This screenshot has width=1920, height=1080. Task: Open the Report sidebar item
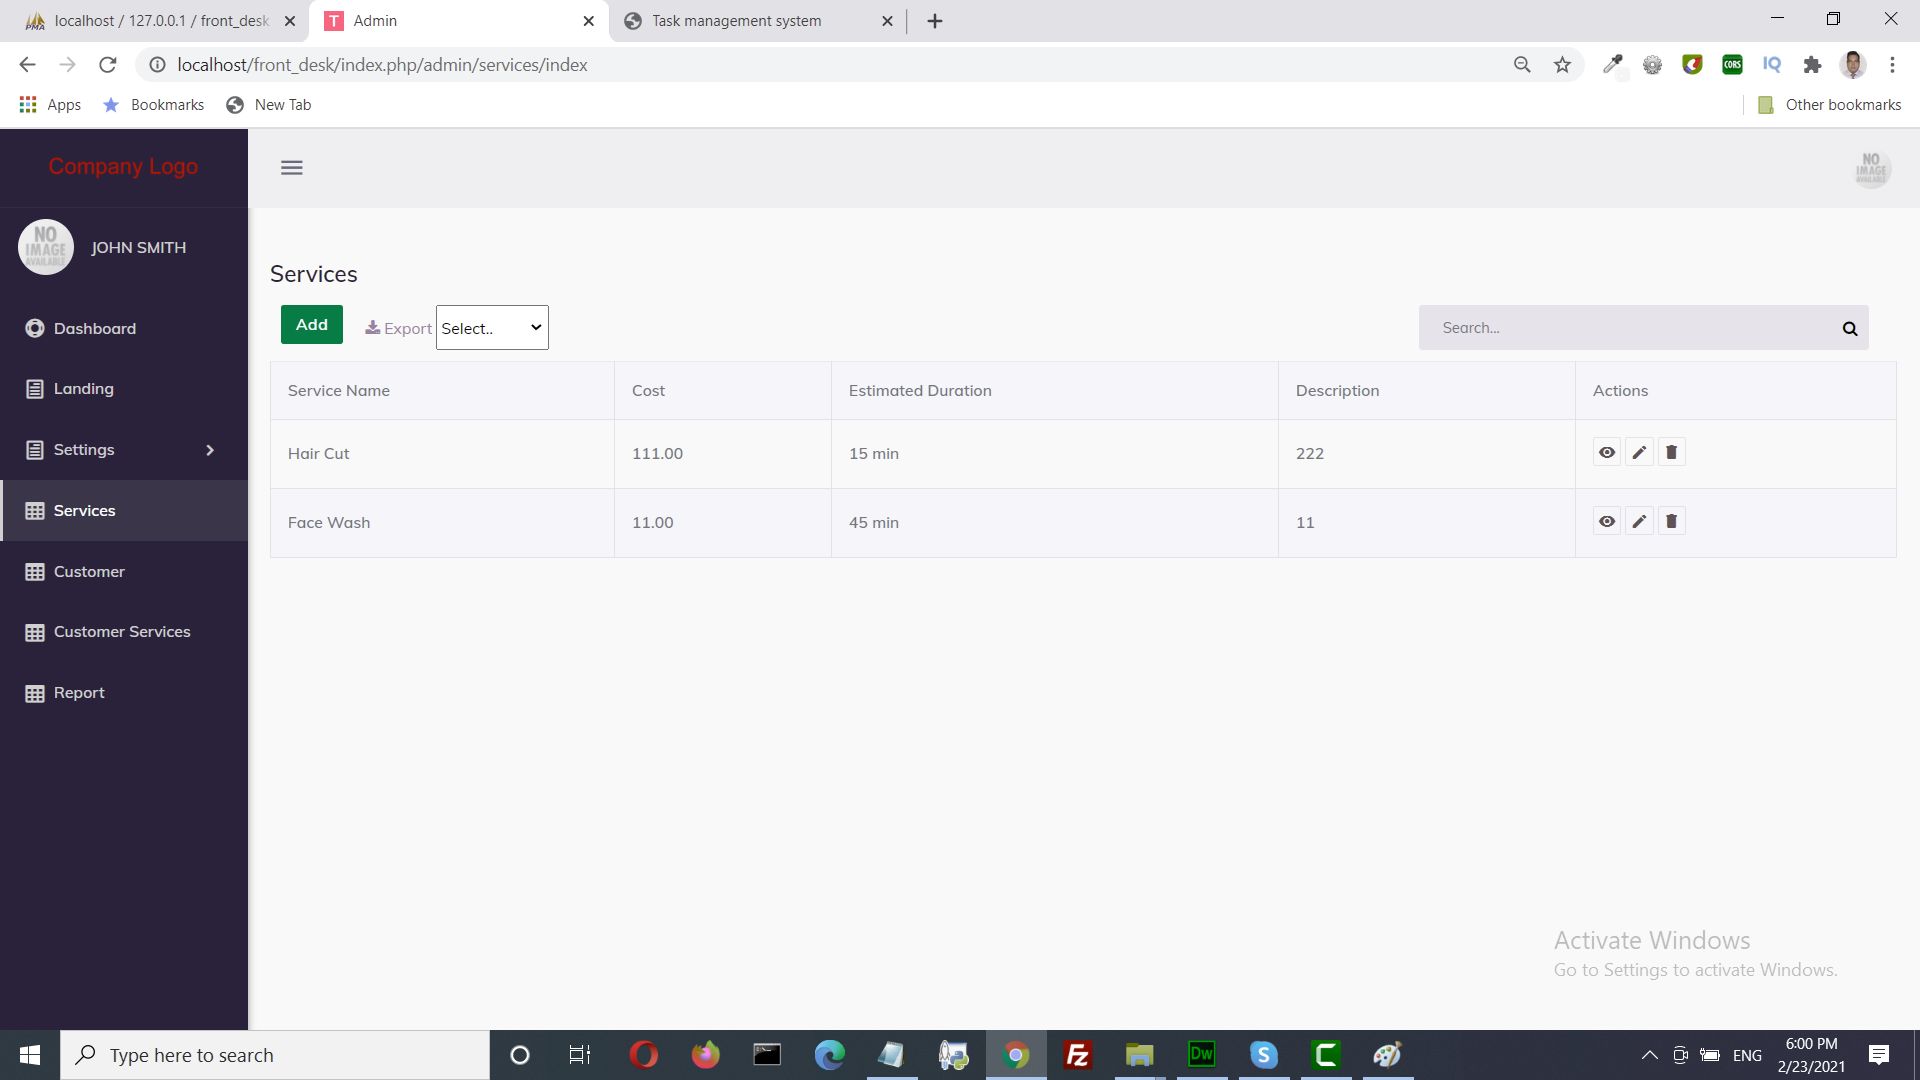pos(78,693)
